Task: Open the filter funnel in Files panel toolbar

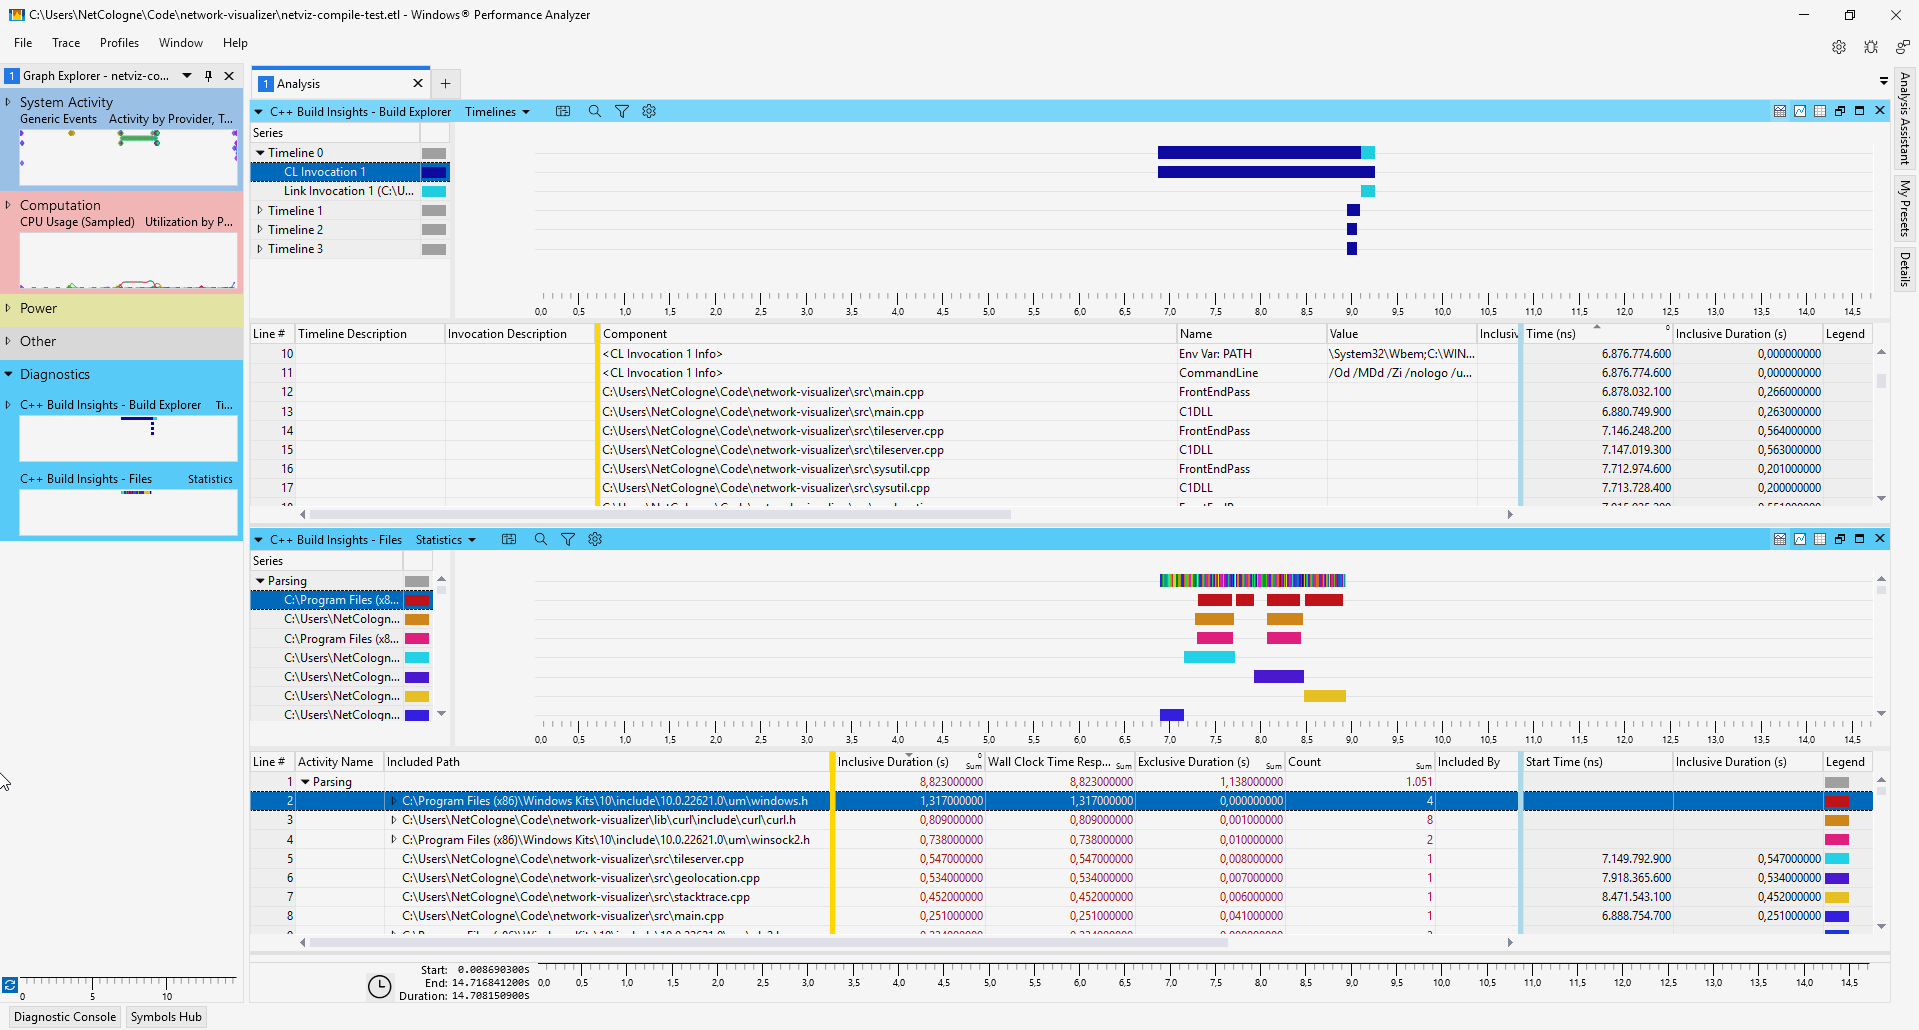Action: coord(568,540)
